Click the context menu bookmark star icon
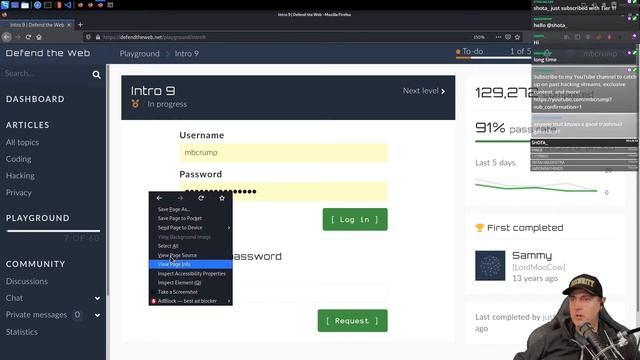The height and width of the screenshot is (360, 640). (x=222, y=198)
